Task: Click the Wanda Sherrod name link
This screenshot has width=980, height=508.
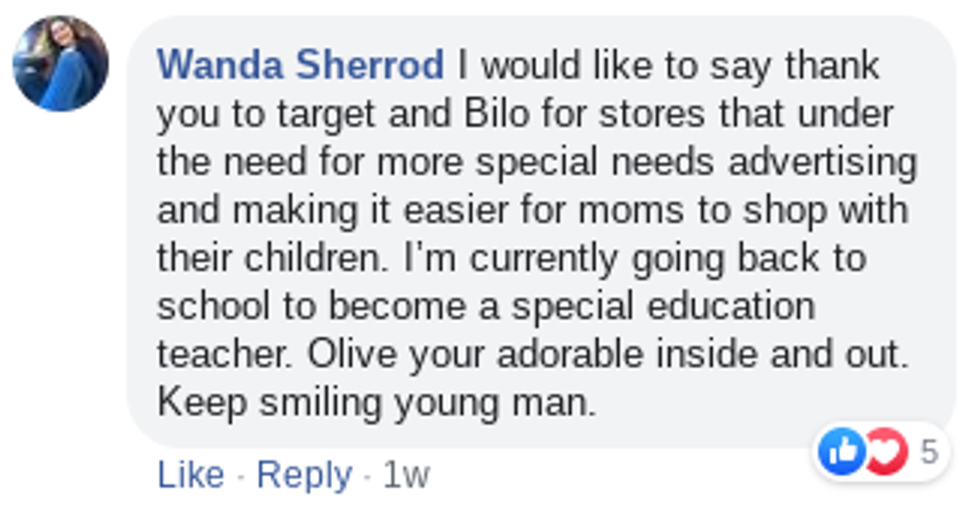Action: click(300, 66)
